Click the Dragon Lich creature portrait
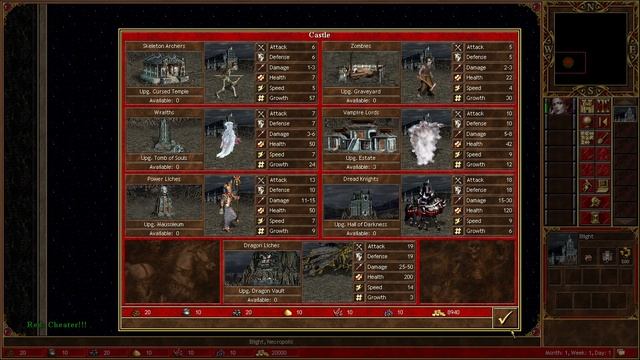 click(327, 272)
